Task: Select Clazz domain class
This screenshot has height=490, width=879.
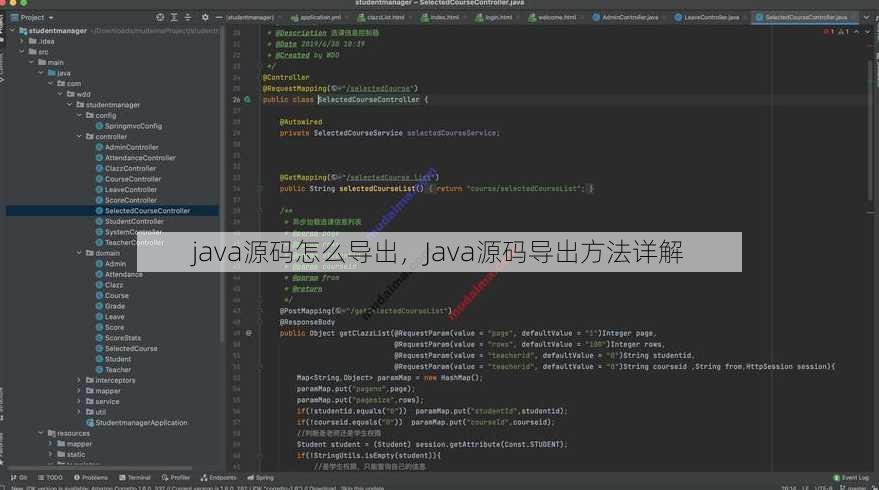Action: 109,285
